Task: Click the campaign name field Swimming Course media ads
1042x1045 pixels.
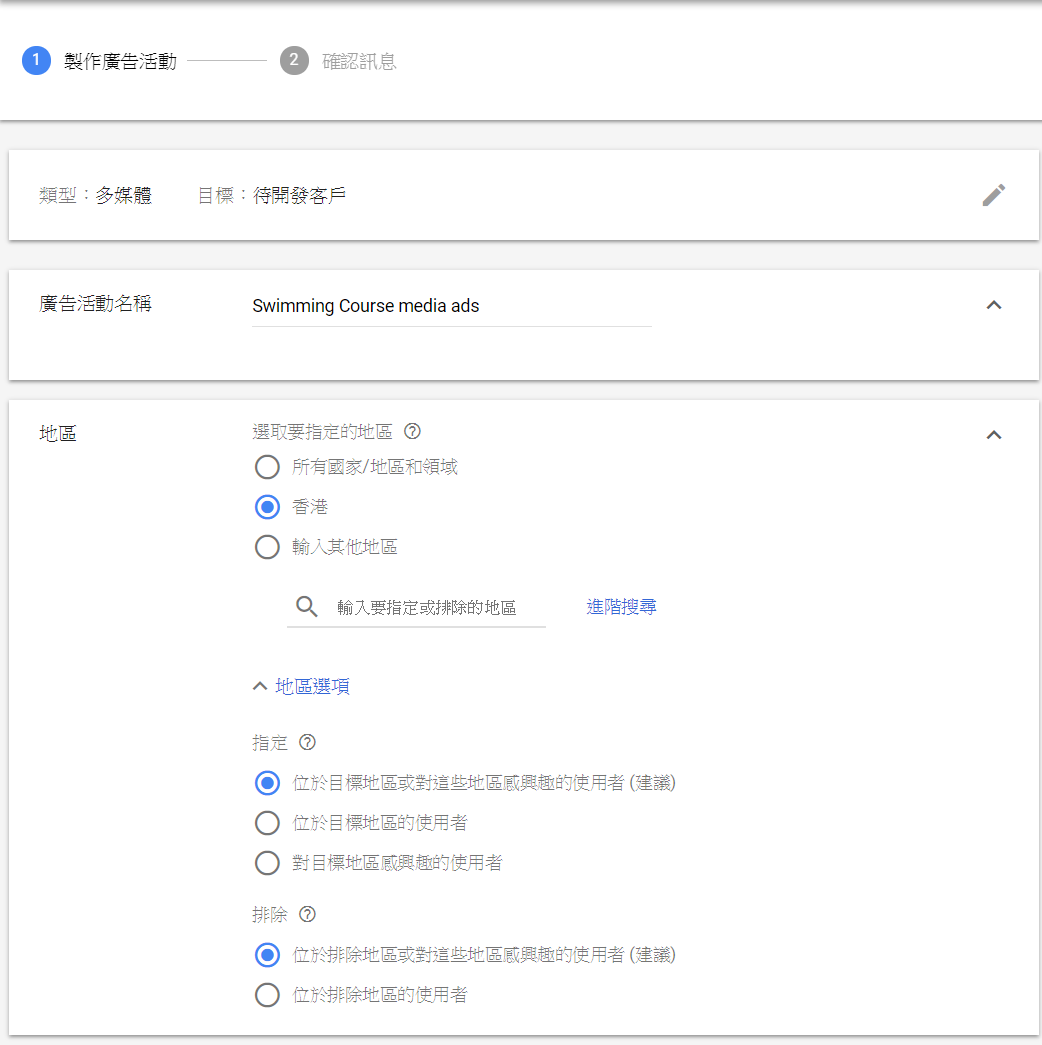Action: pos(451,307)
